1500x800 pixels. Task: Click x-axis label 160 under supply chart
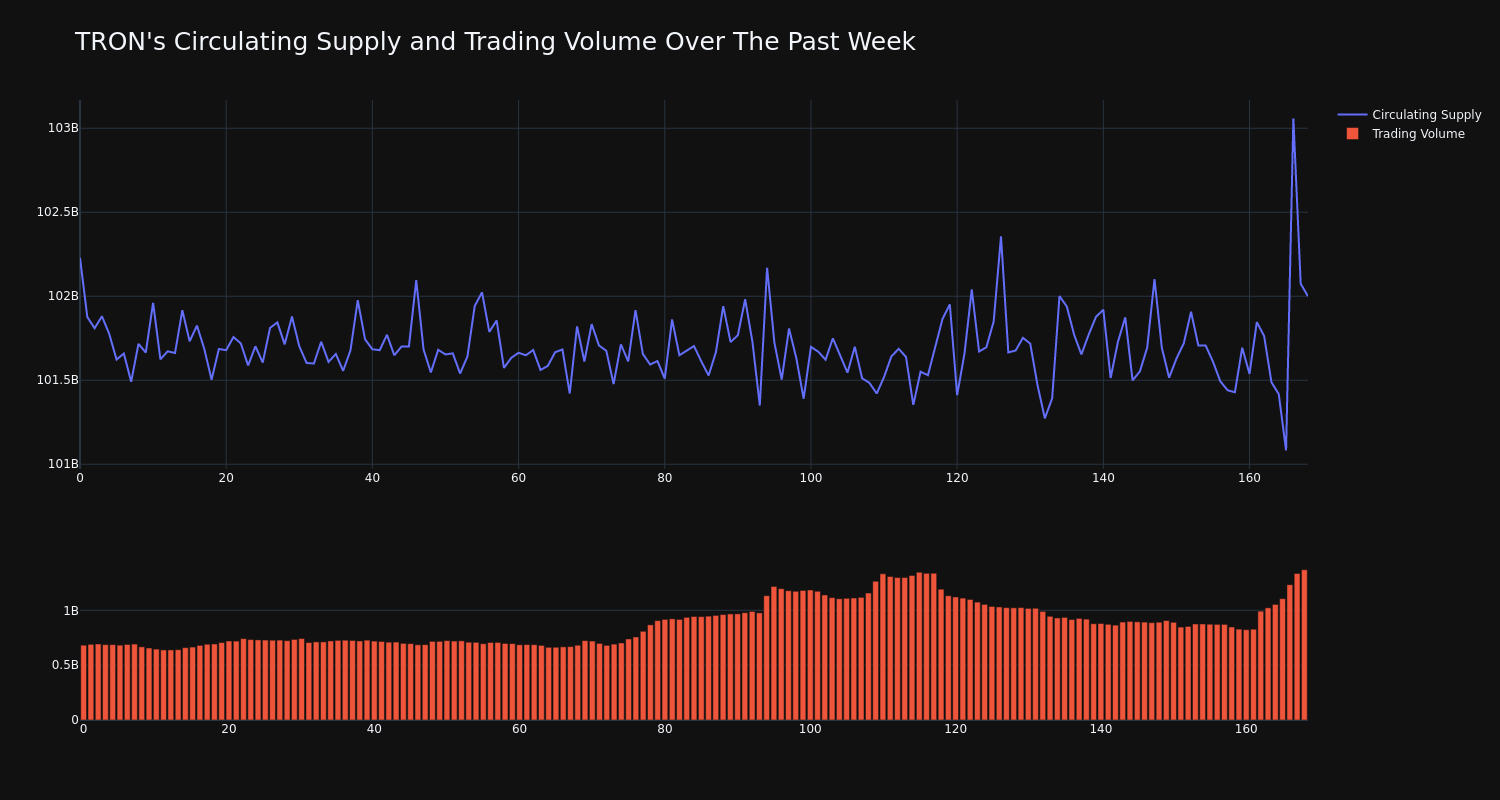coord(1249,478)
